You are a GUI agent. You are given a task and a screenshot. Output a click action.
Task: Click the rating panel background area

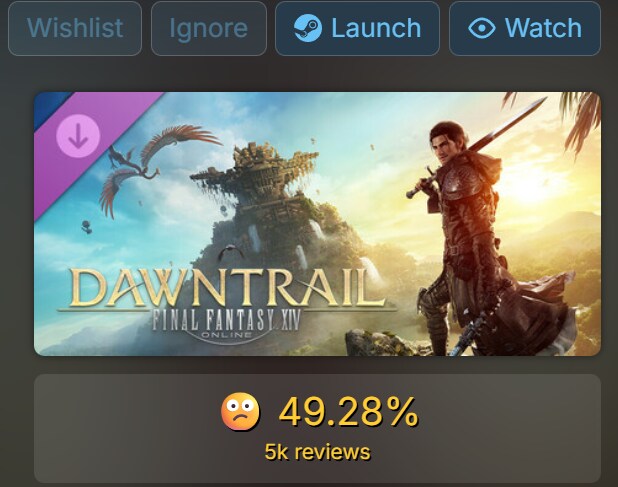[x=317, y=428]
